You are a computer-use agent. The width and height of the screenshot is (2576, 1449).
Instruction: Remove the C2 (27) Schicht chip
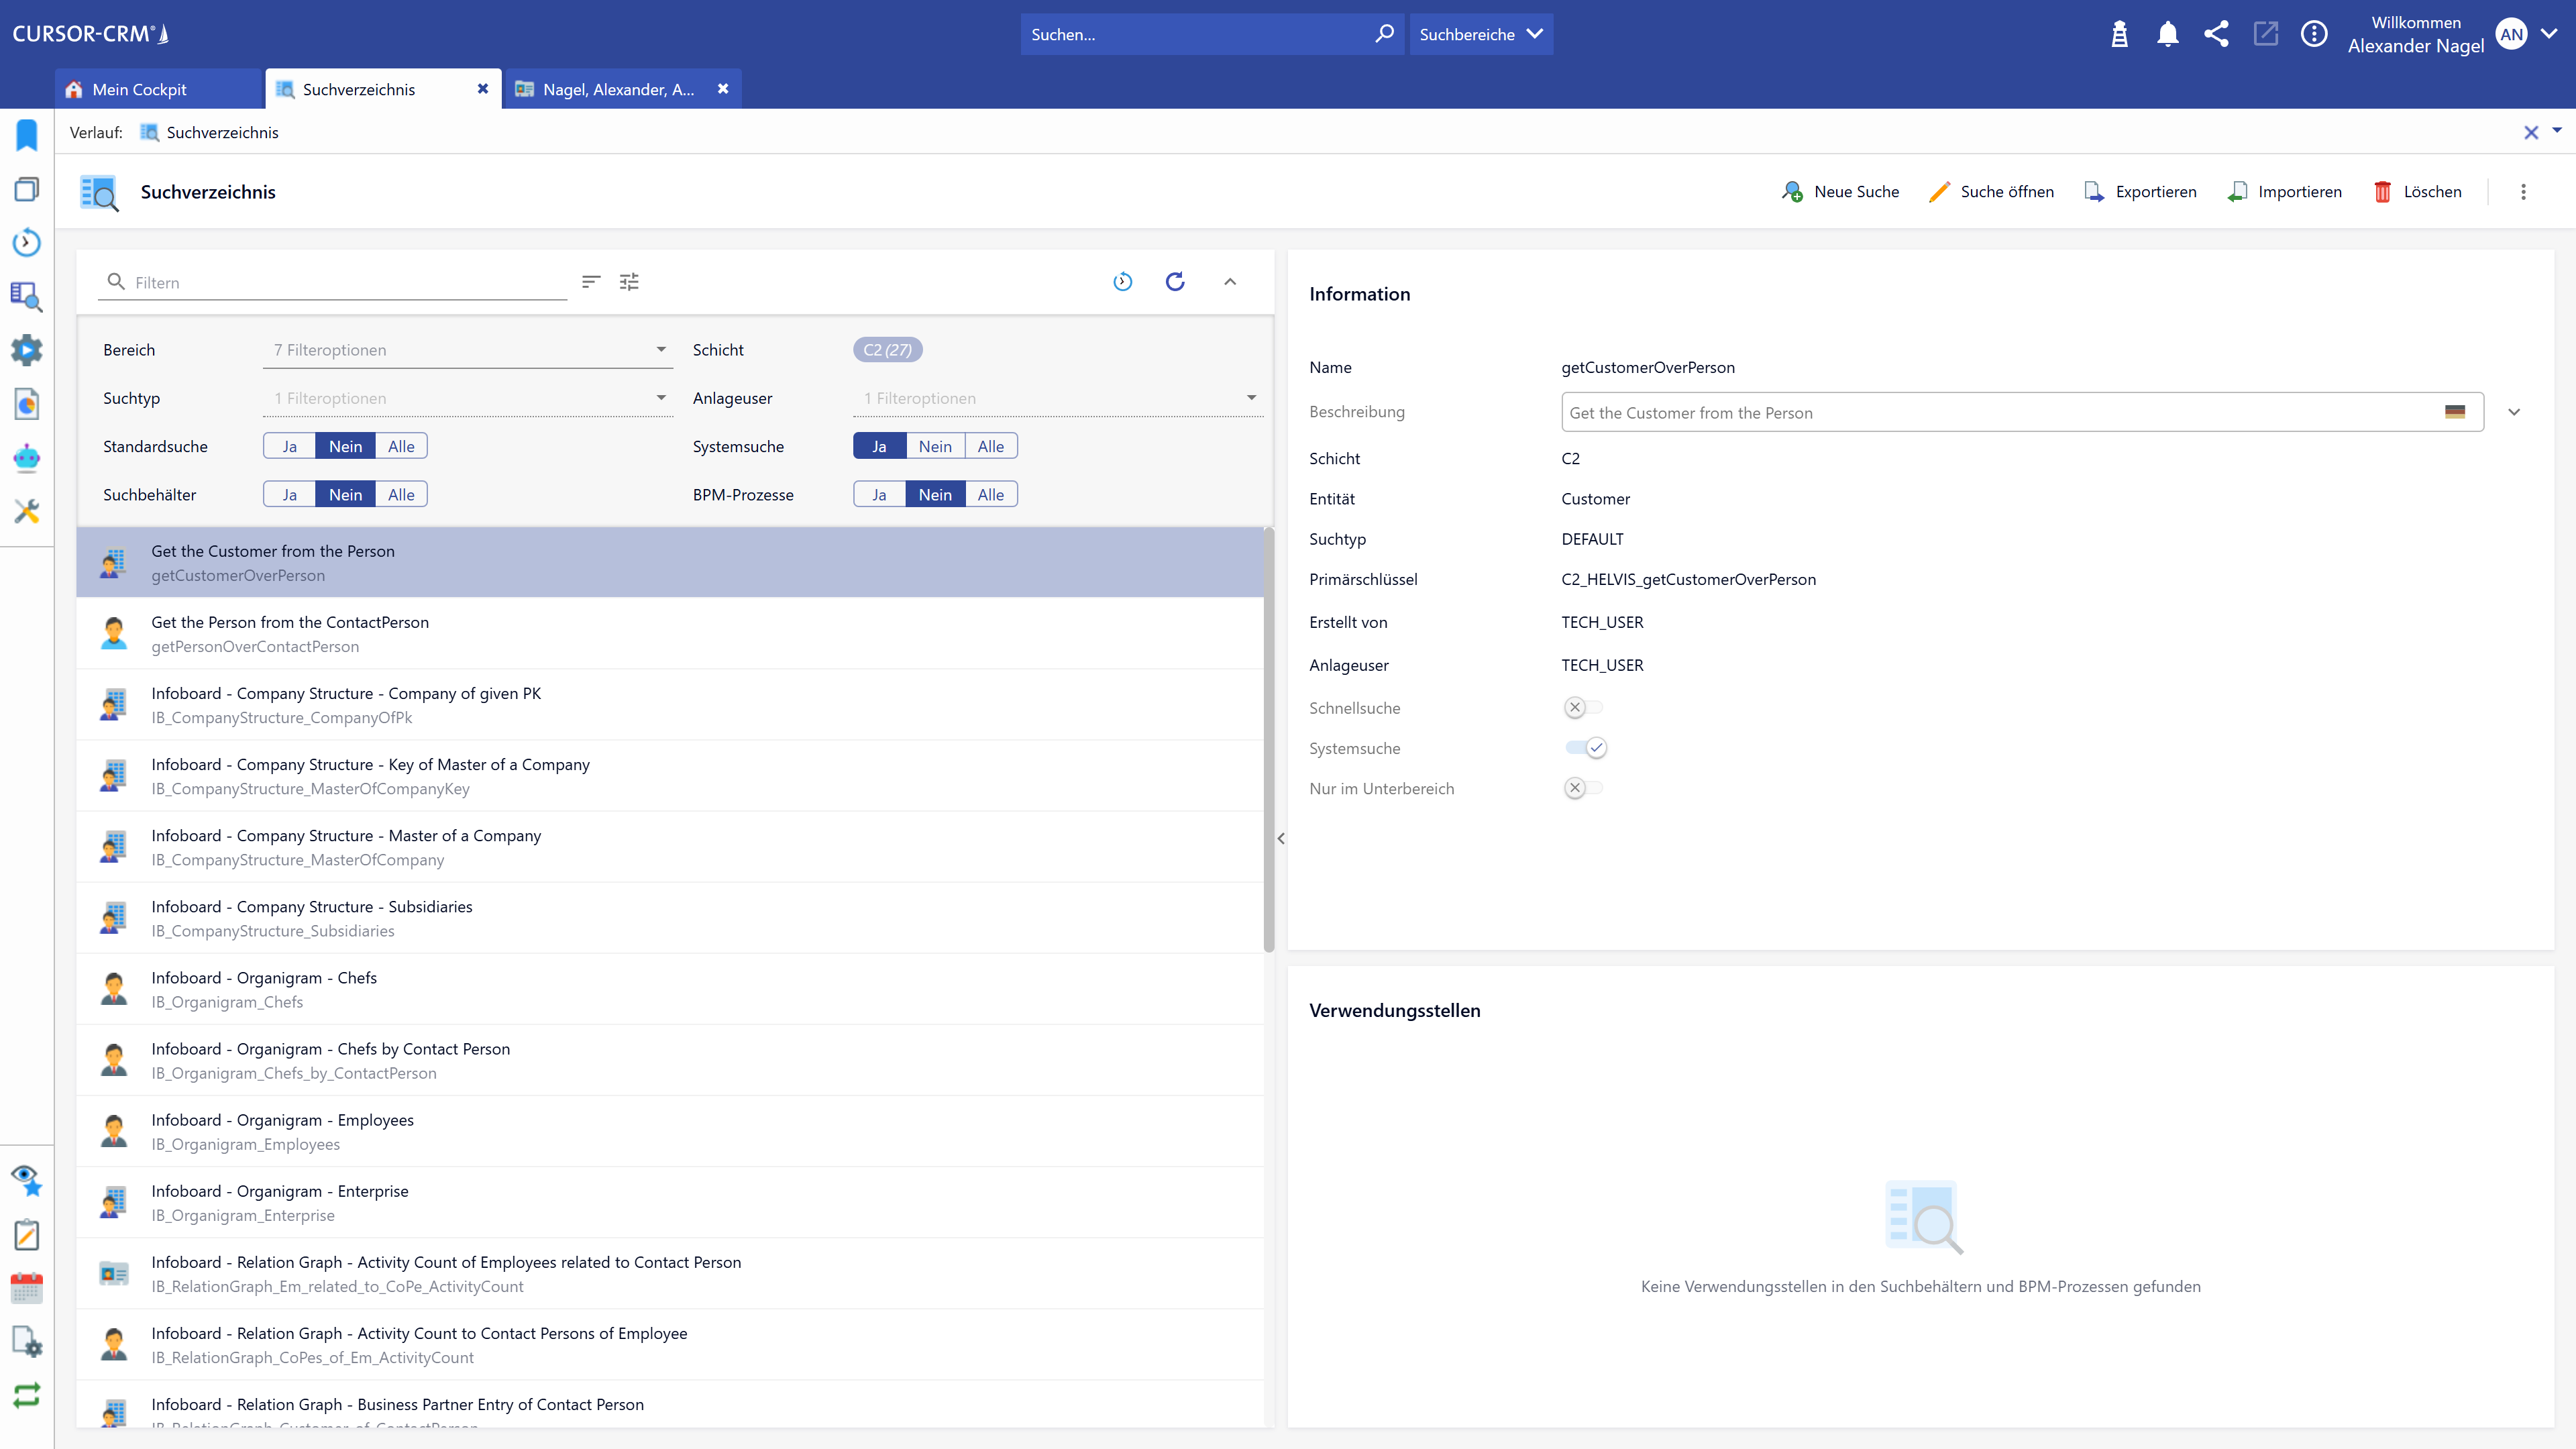coord(887,350)
